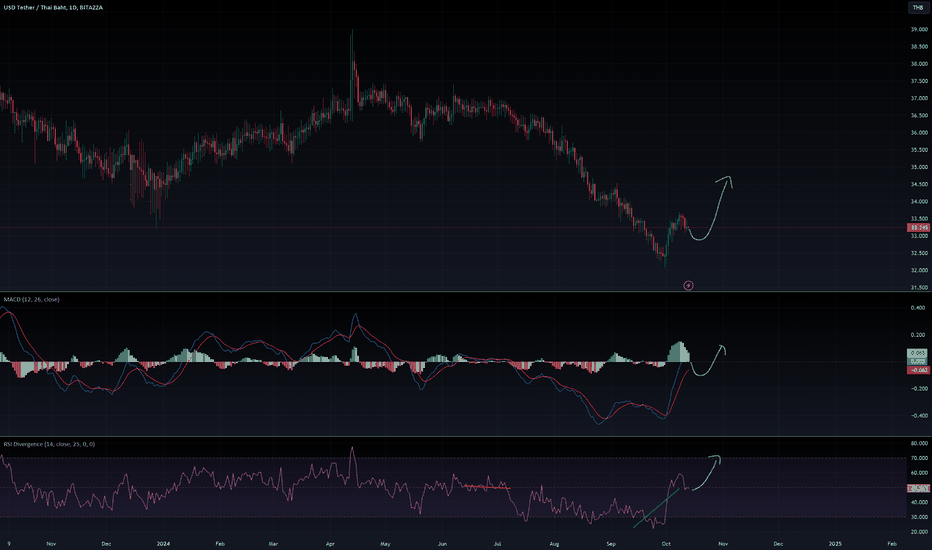Viewport: 932px width, 550px height.
Task: Click the 35.000 price axis label
Action: (x=919, y=167)
